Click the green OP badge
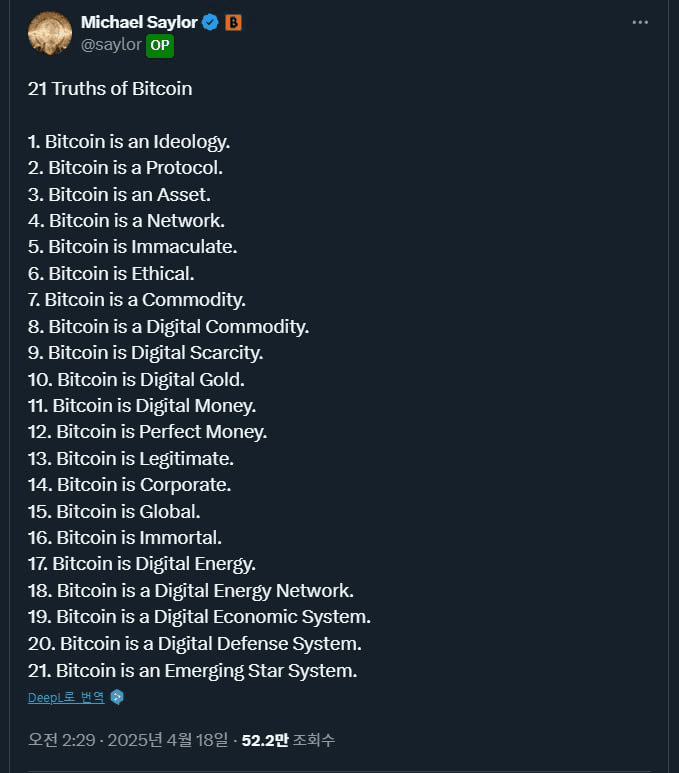This screenshot has height=773, width=679. (x=160, y=45)
